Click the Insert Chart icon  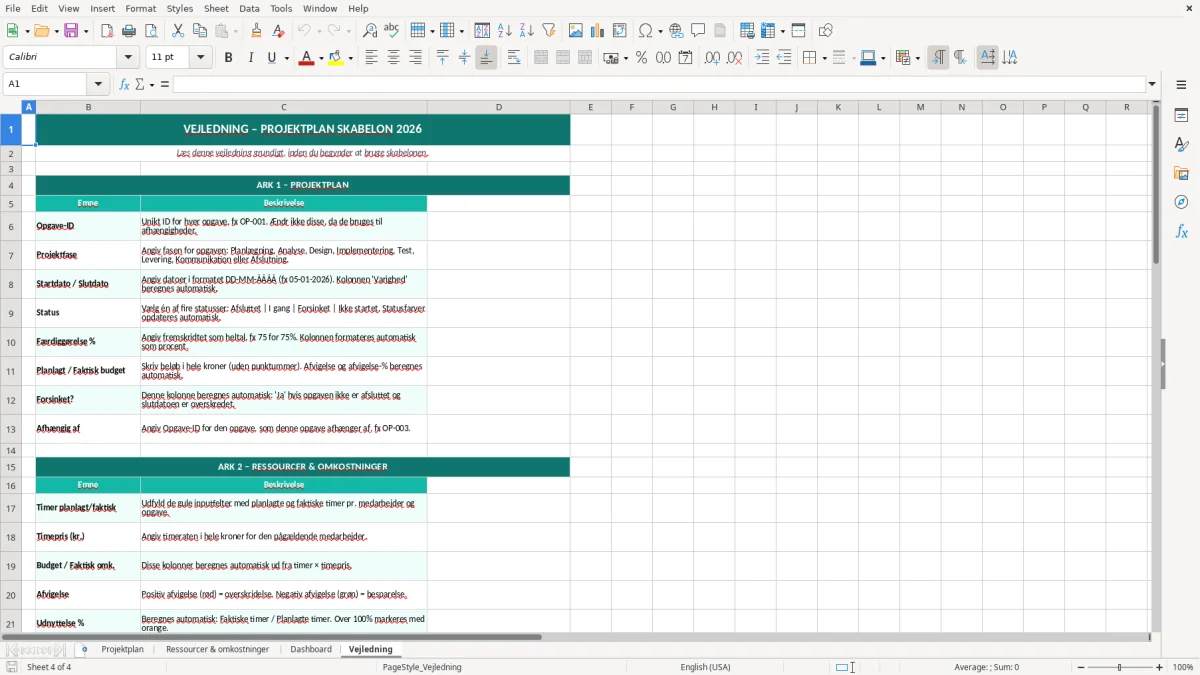point(598,31)
